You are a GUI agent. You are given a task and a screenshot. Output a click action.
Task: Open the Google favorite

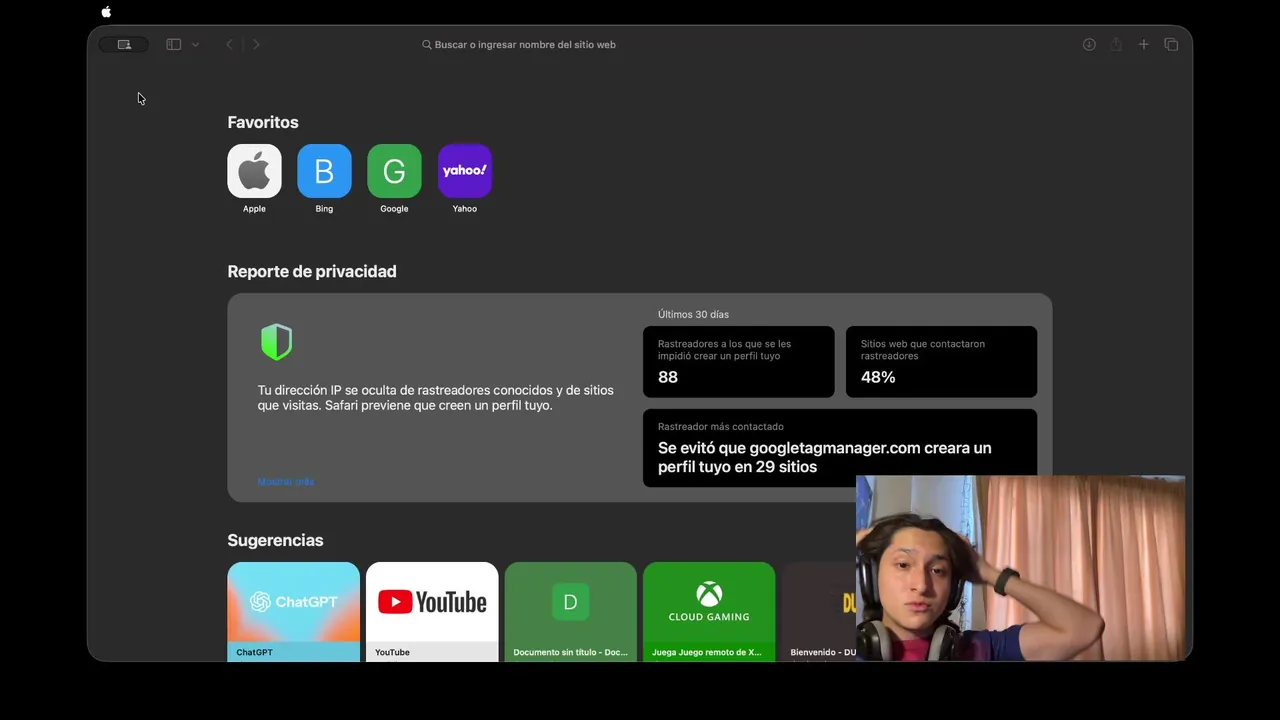(x=394, y=171)
